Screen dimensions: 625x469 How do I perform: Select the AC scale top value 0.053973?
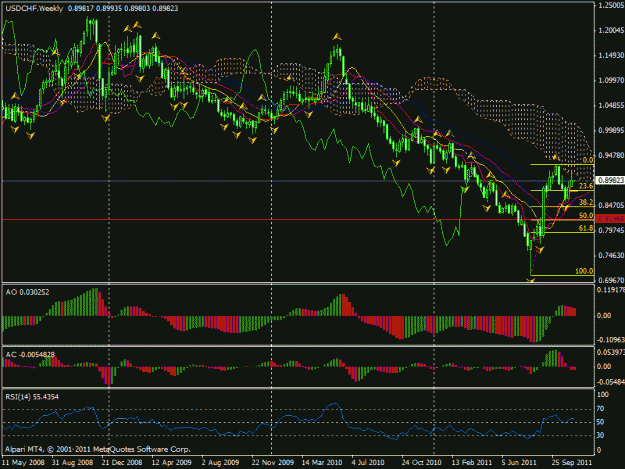point(611,352)
